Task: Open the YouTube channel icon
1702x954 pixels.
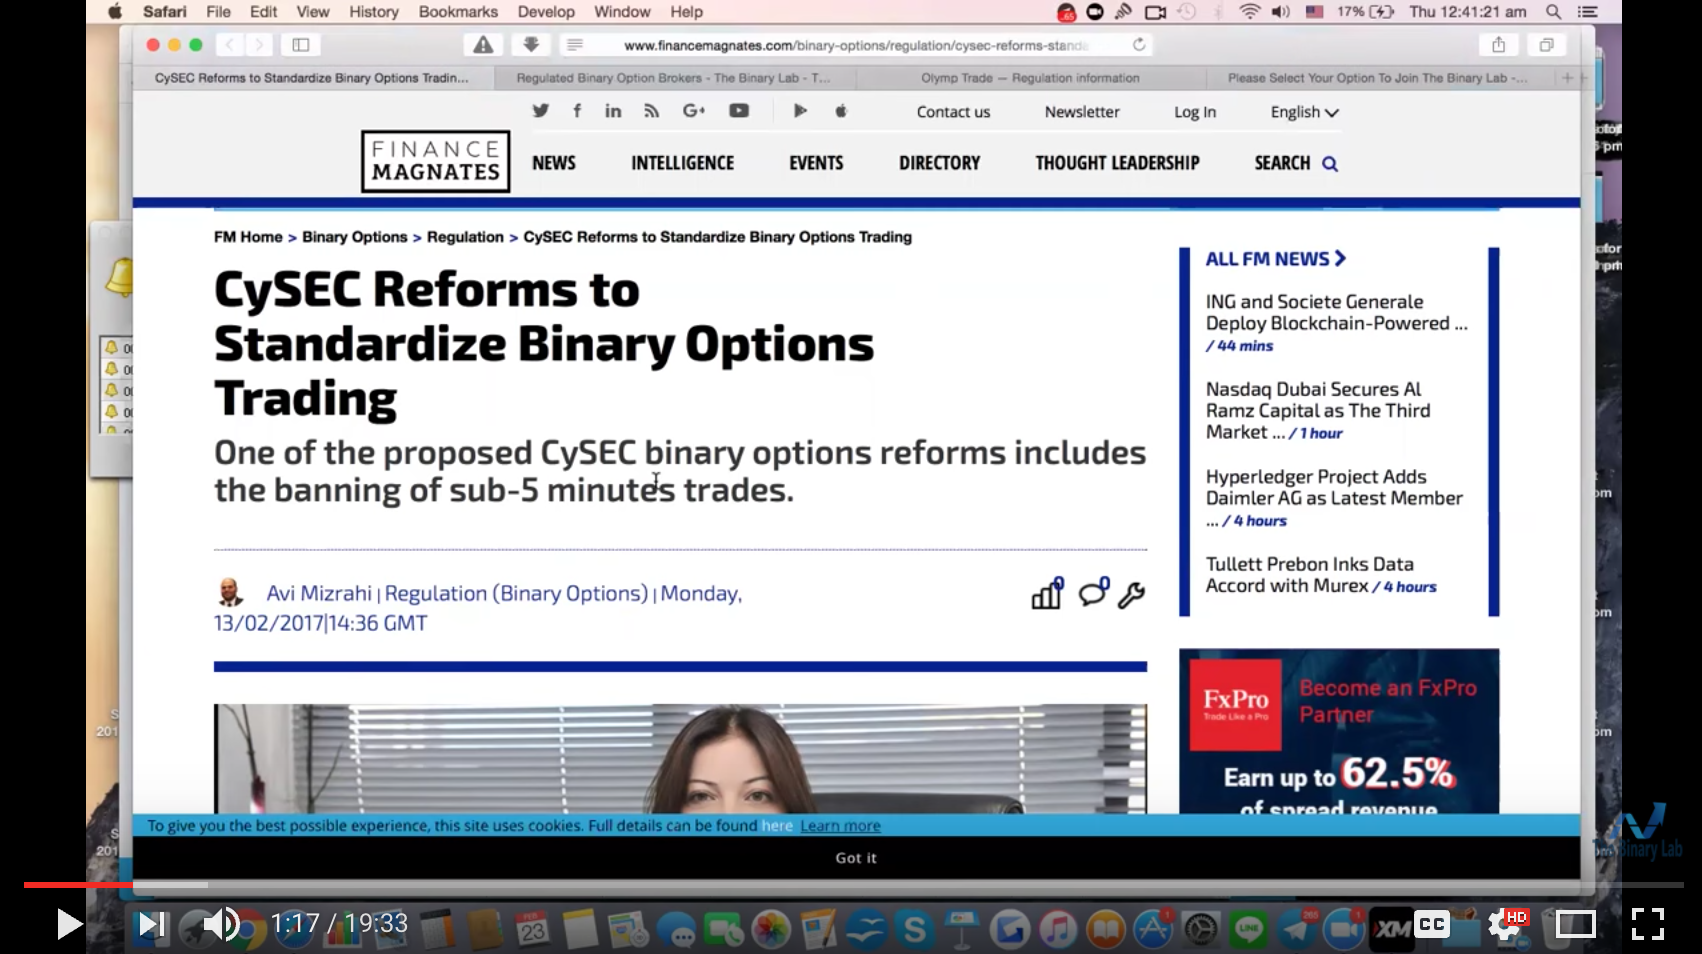Action: pos(739,111)
